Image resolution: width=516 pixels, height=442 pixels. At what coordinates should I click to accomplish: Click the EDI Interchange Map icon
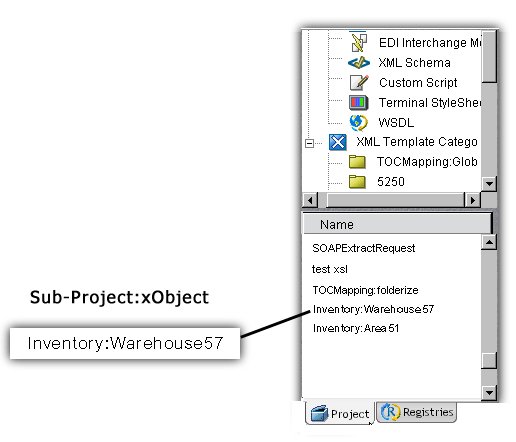click(359, 42)
